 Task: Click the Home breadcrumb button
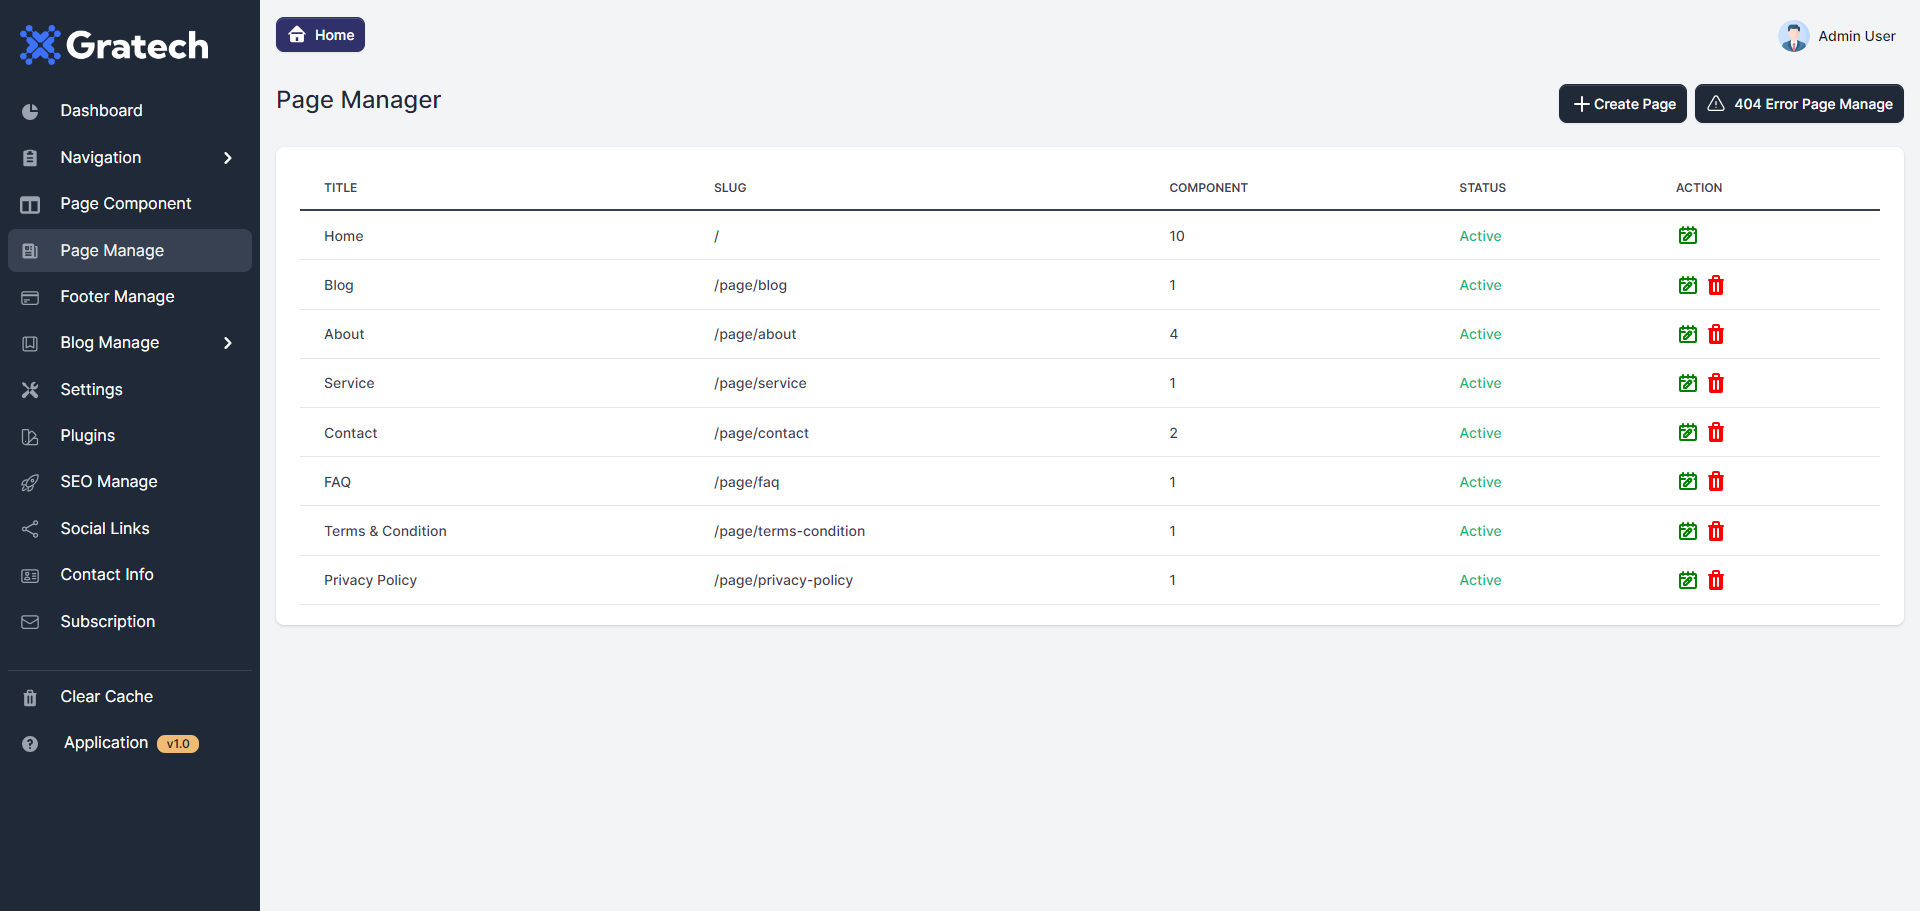click(320, 35)
